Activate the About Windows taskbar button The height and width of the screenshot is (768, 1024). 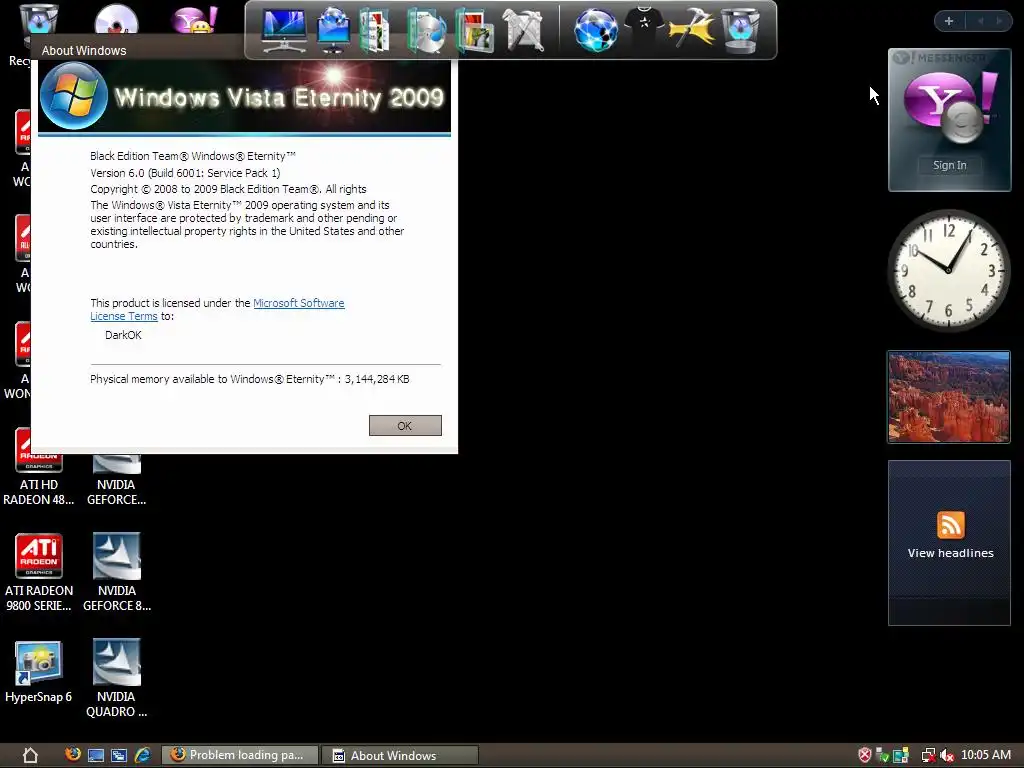[400, 756]
